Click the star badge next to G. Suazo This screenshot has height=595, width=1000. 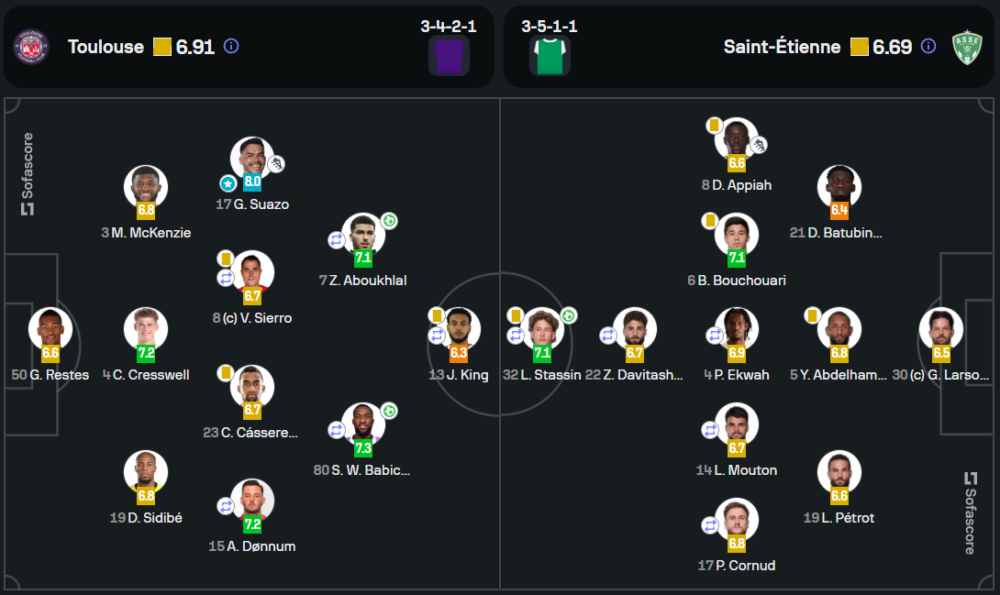(x=228, y=183)
